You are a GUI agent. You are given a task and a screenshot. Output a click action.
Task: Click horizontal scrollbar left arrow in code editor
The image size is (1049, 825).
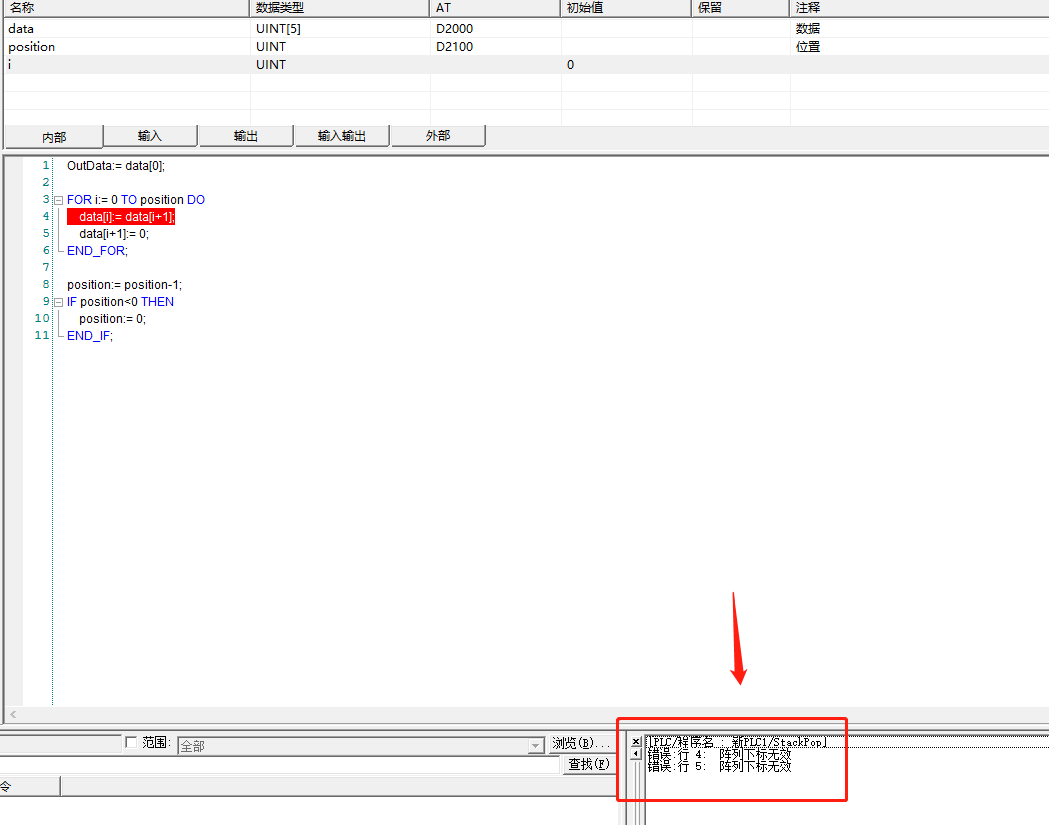tap(13, 715)
